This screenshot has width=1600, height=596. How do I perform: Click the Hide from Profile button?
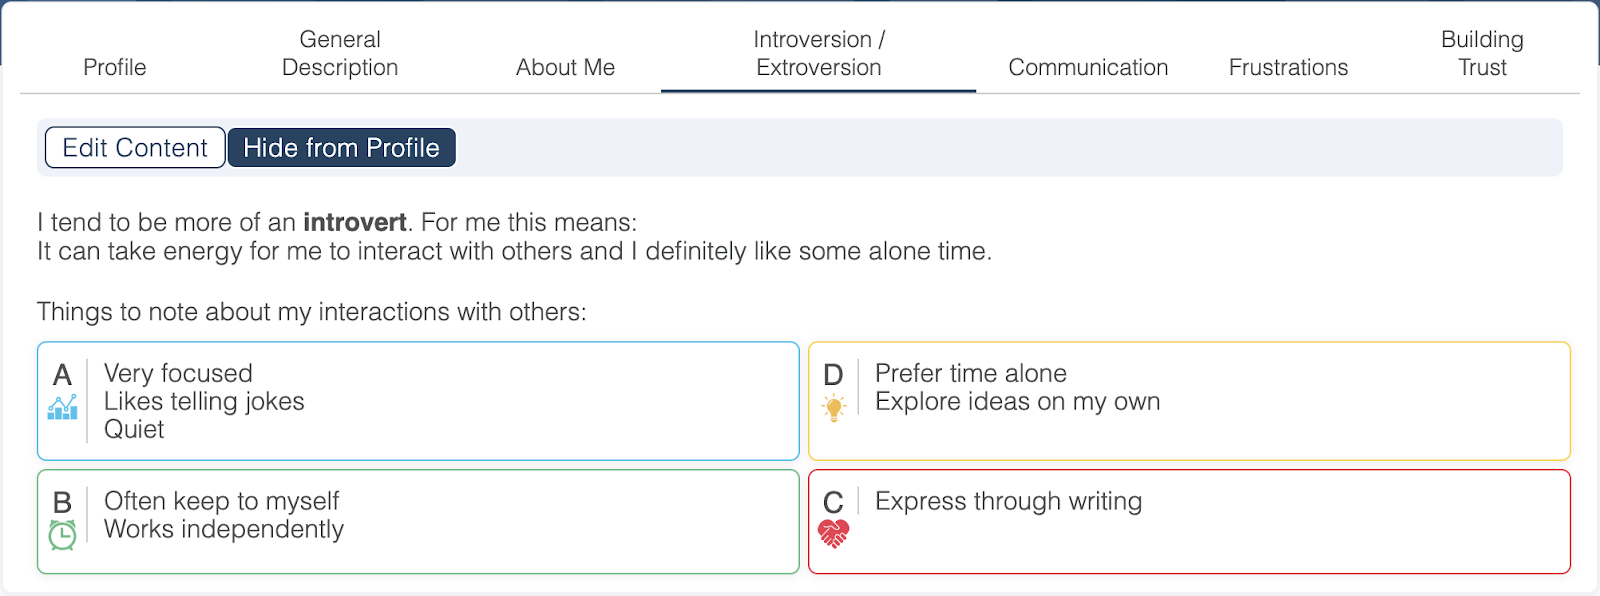point(342,148)
